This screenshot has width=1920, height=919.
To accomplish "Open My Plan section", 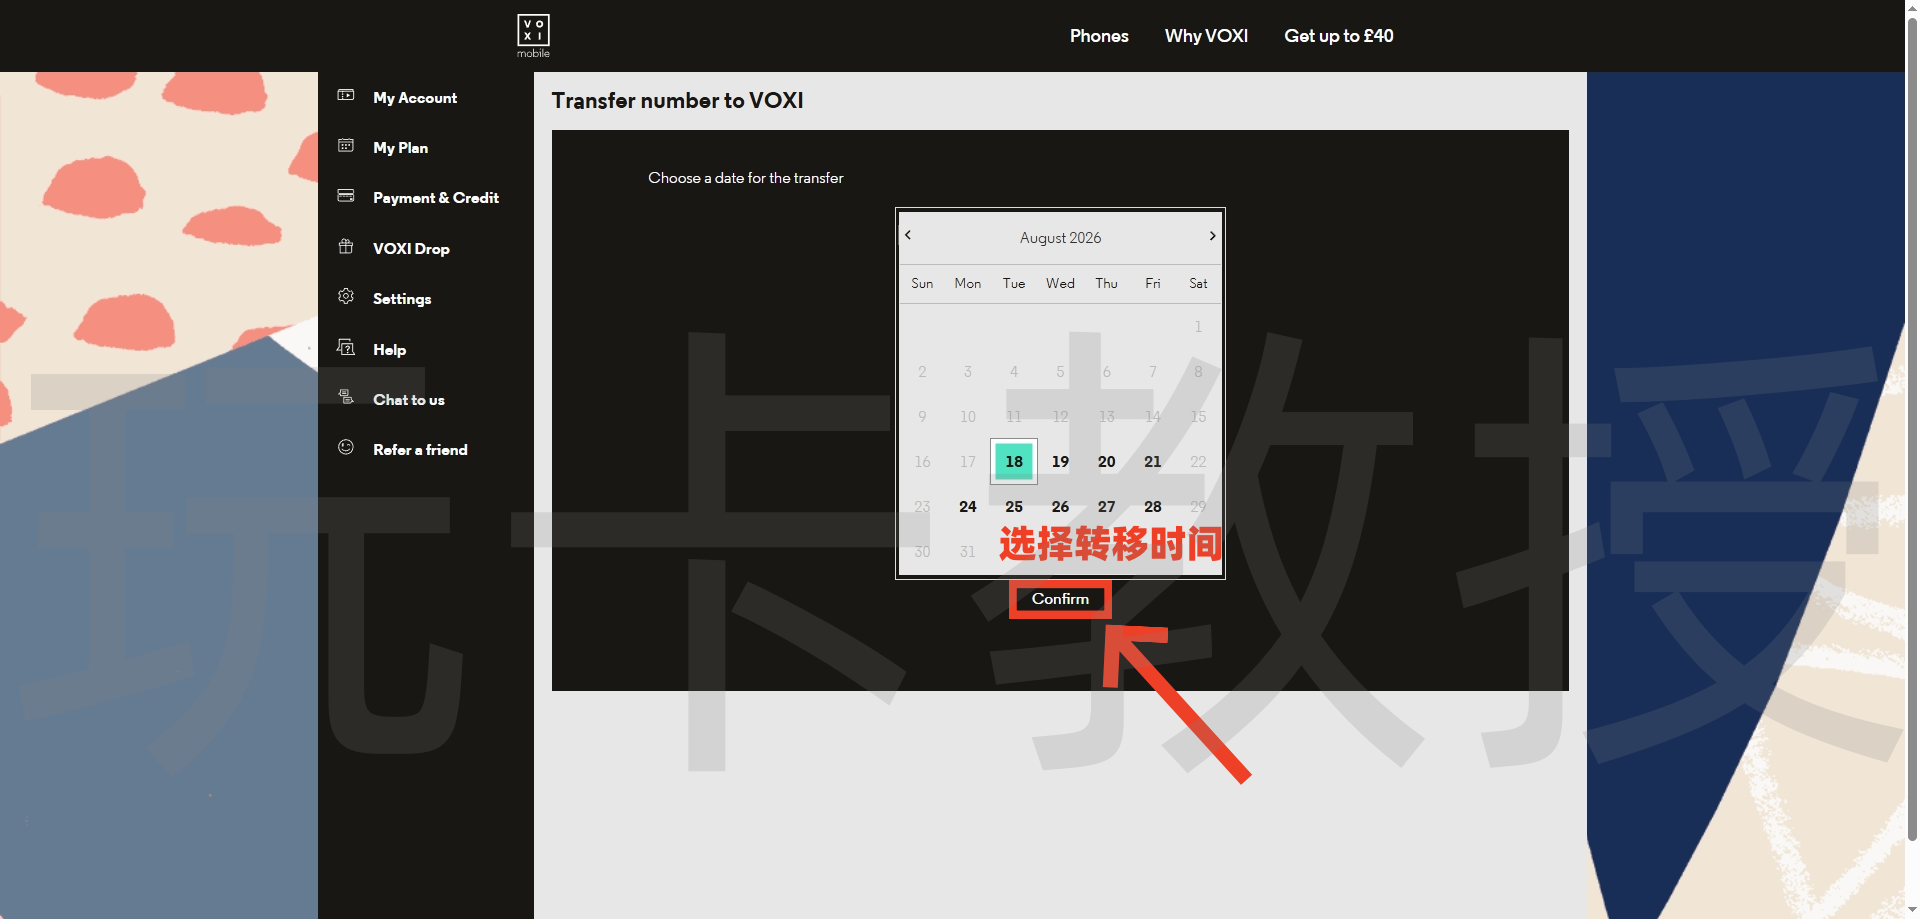I will tap(400, 148).
